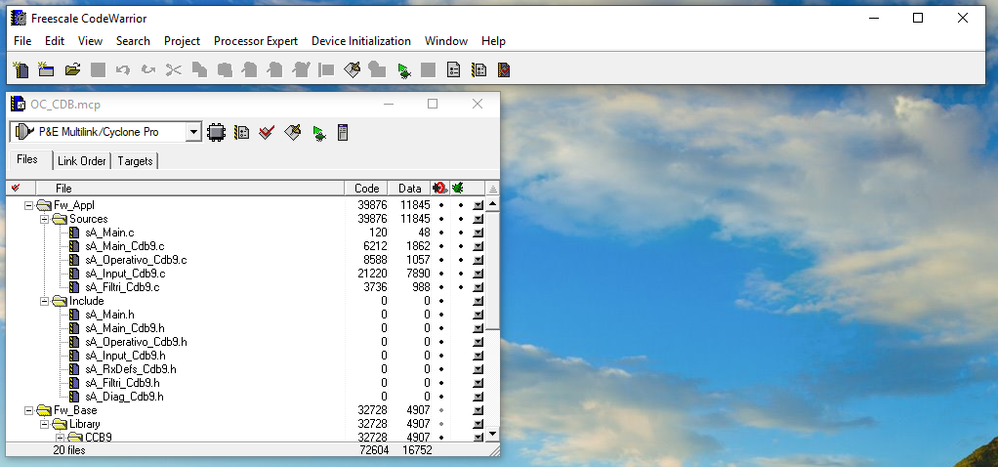Collapse the Fw_Appl group
Viewport: 998px width, 467px height.
28,205
